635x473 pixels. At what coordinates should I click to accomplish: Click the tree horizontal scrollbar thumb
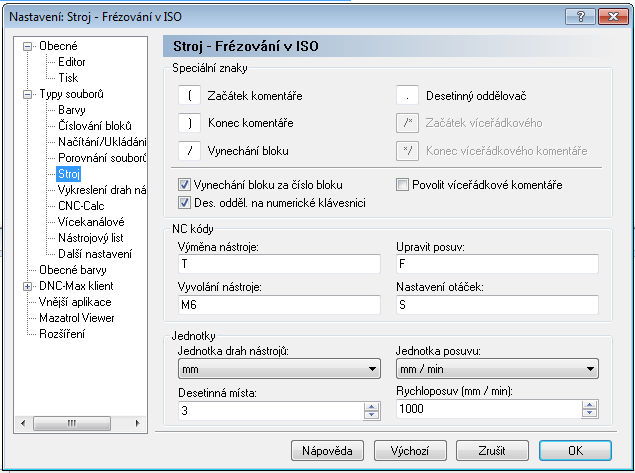coord(72,423)
